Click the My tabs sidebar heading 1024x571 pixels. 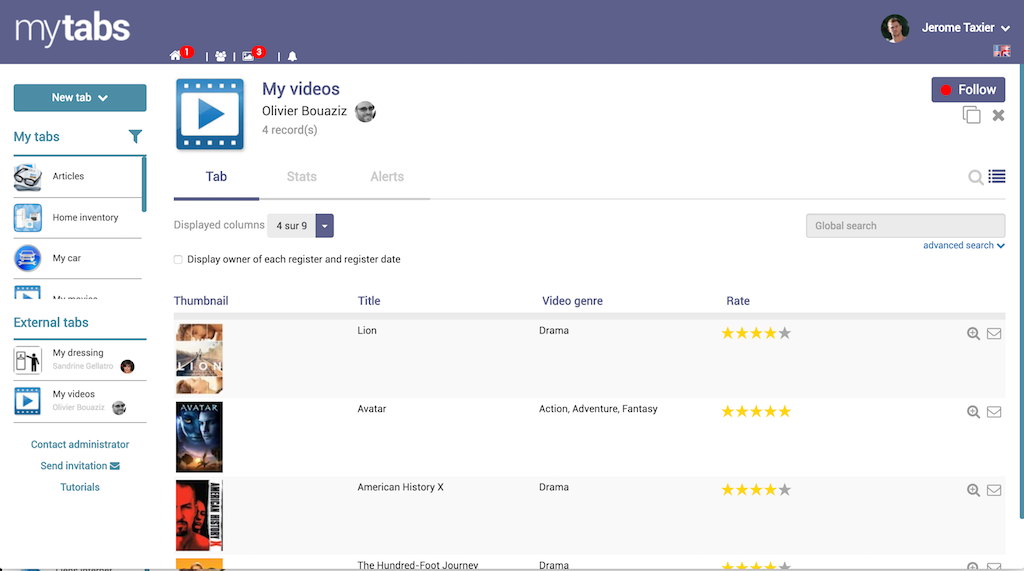(37, 137)
